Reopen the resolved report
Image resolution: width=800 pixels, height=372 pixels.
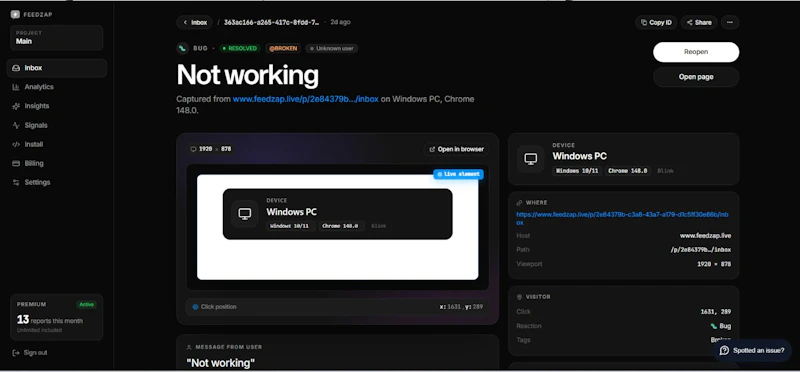click(696, 52)
